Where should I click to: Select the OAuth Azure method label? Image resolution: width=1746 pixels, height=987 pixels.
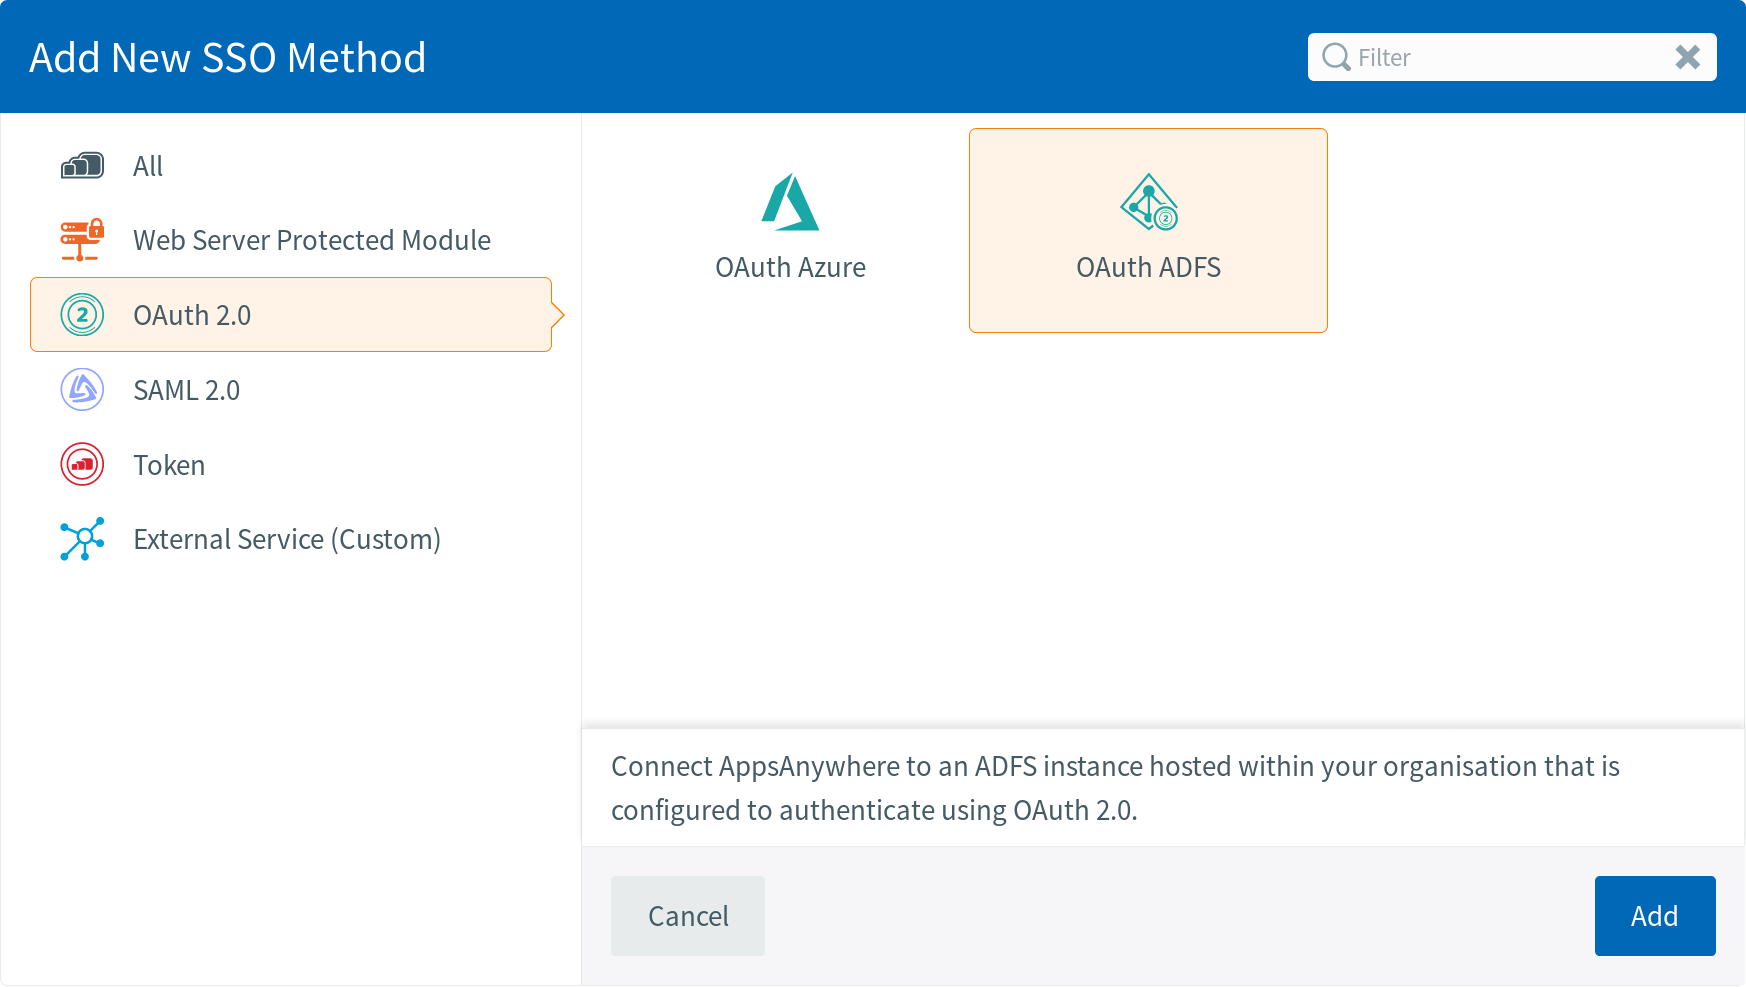point(790,267)
